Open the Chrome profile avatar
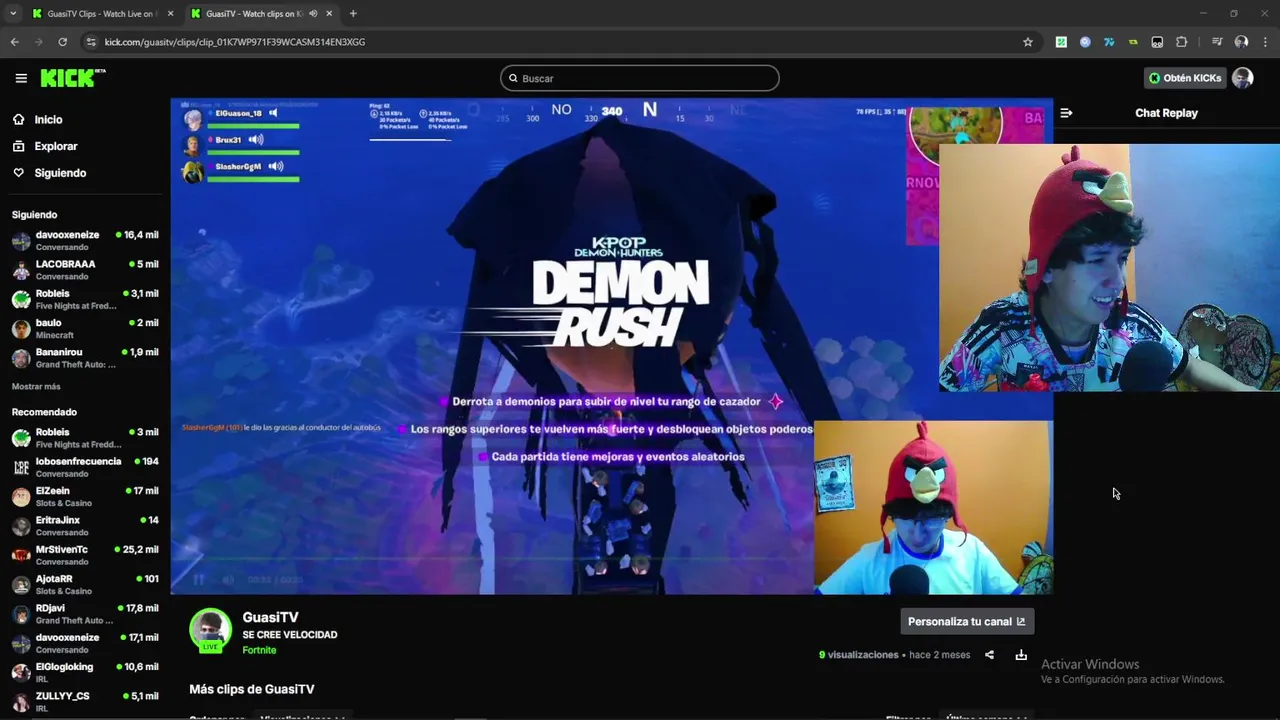The image size is (1280, 720). 1241,42
